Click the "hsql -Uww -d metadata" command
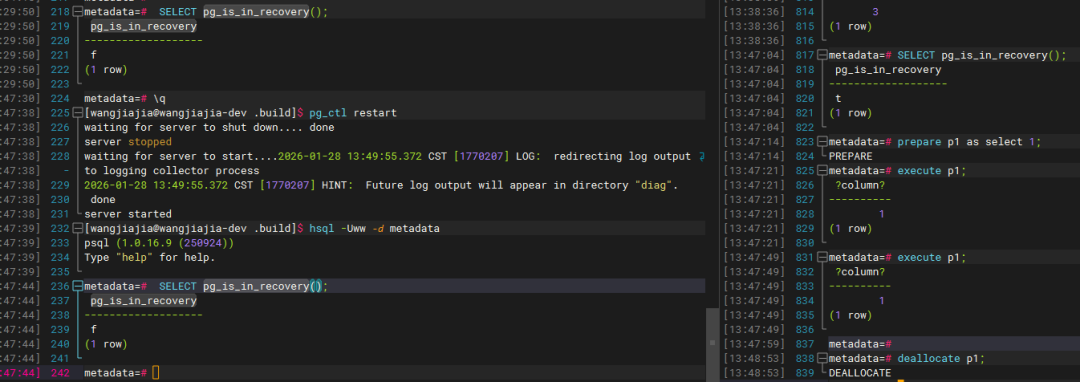Viewport: 1080px width, 382px height. point(375,229)
